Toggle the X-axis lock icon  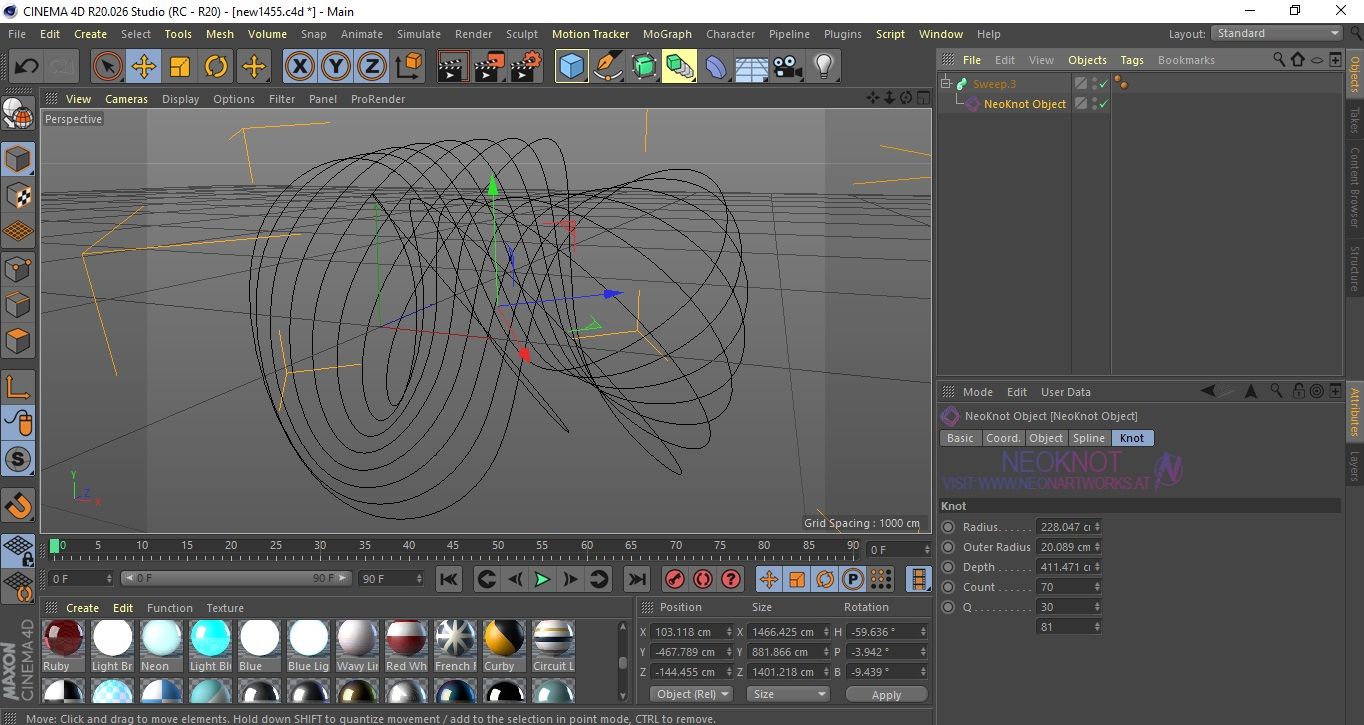(x=299, y=67)
